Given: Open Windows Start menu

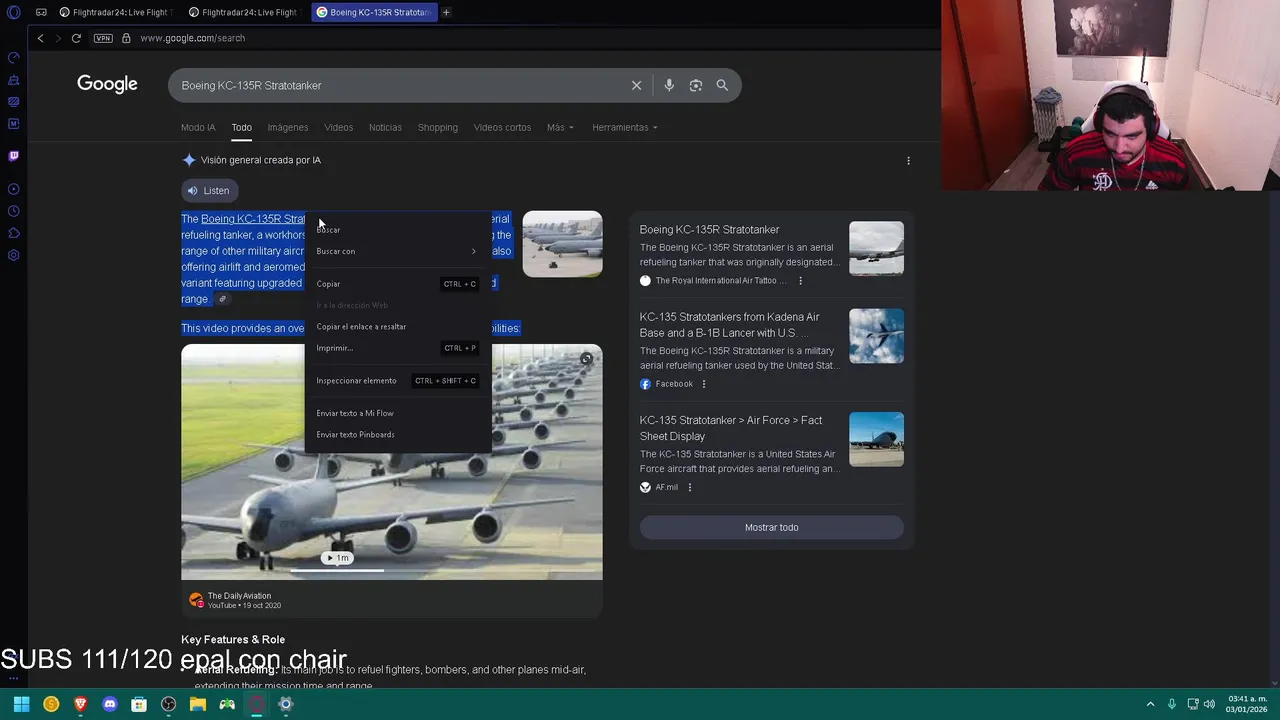Looking at the screenshot, I should coord(21,704).
